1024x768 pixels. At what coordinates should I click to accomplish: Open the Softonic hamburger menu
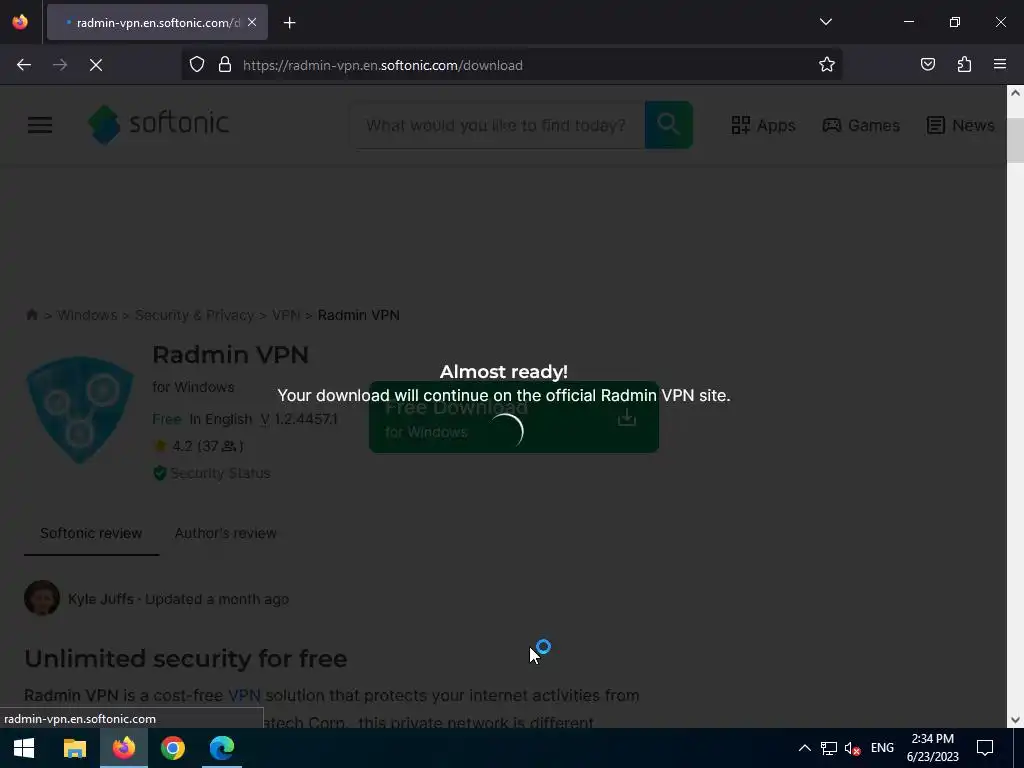tap(40, 125)
